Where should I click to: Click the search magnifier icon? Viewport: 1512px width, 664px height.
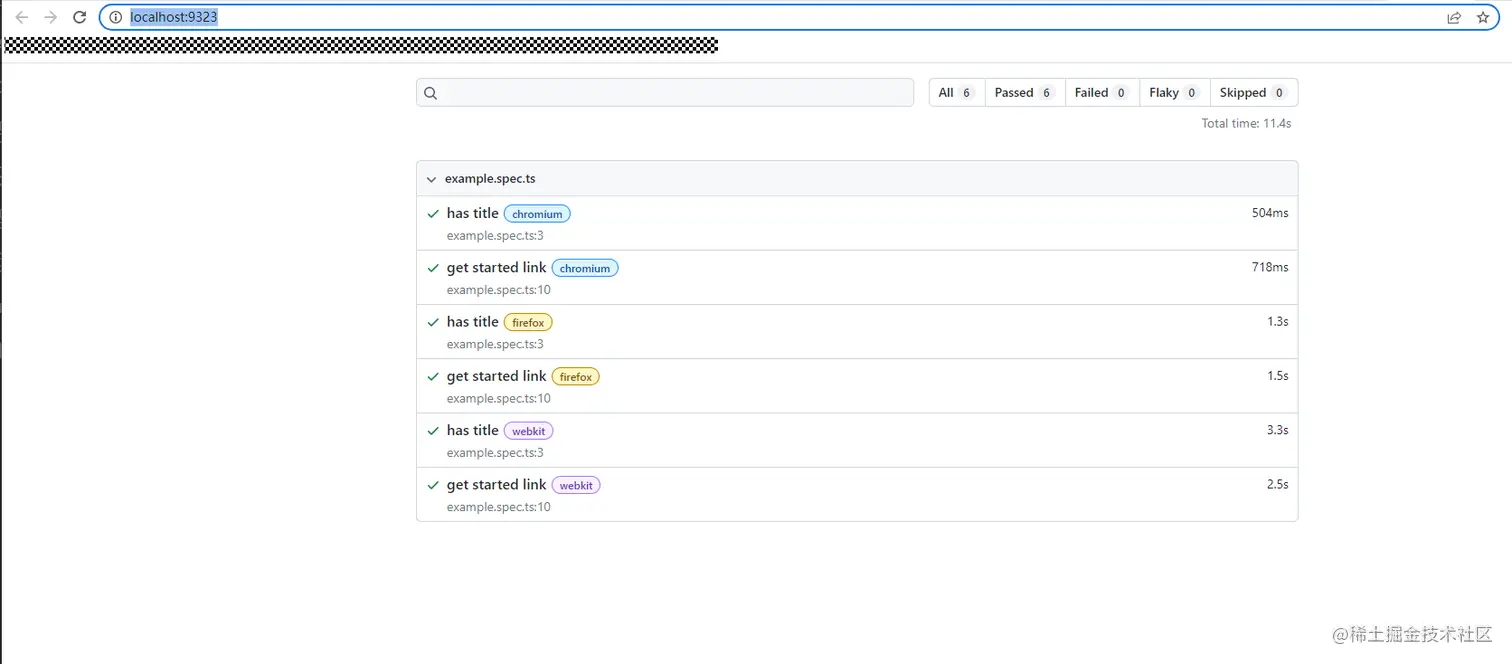[431, 93]
